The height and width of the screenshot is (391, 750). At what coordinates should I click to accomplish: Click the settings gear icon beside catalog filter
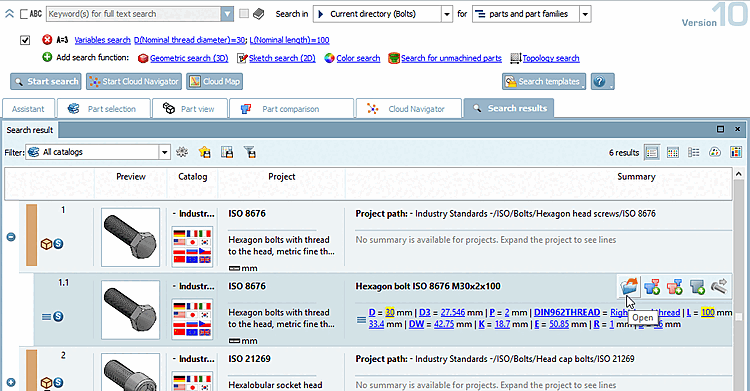[x=182, y=152]
